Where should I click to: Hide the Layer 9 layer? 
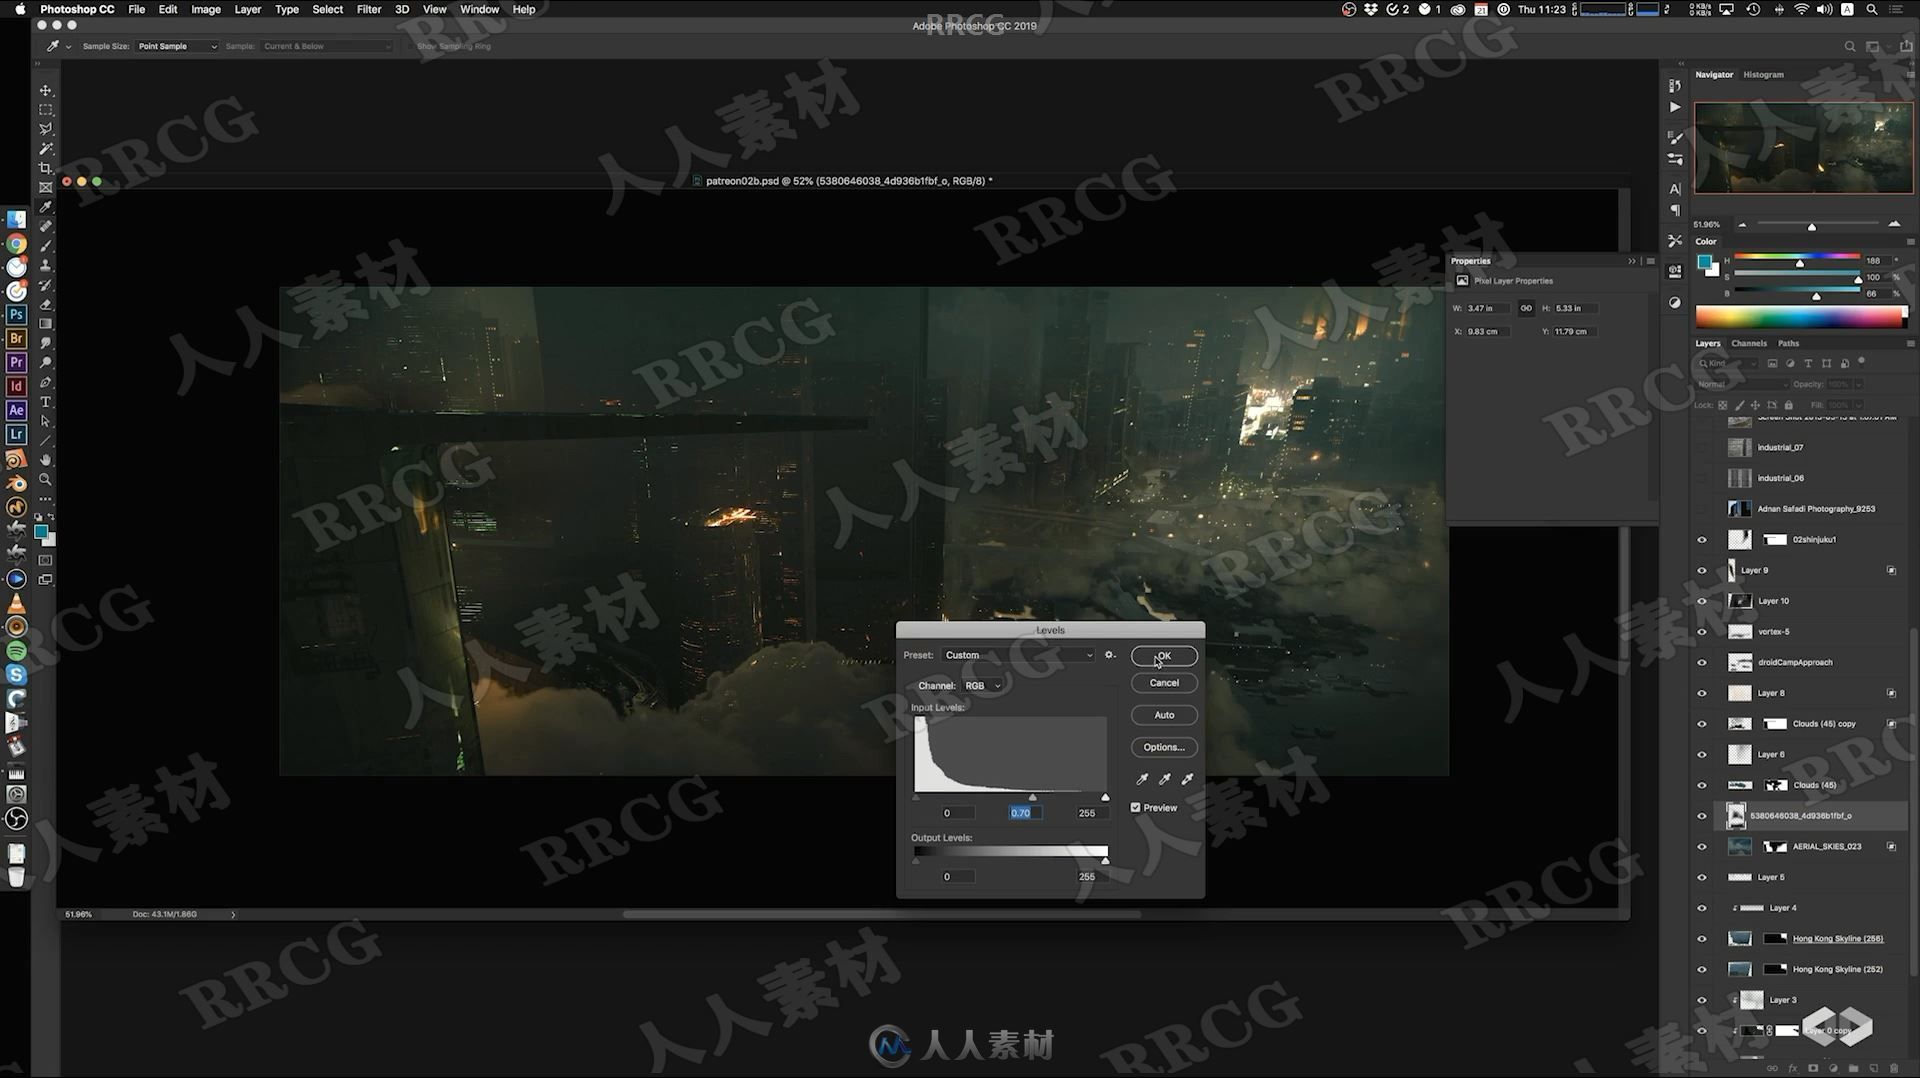pos(1701,571)
